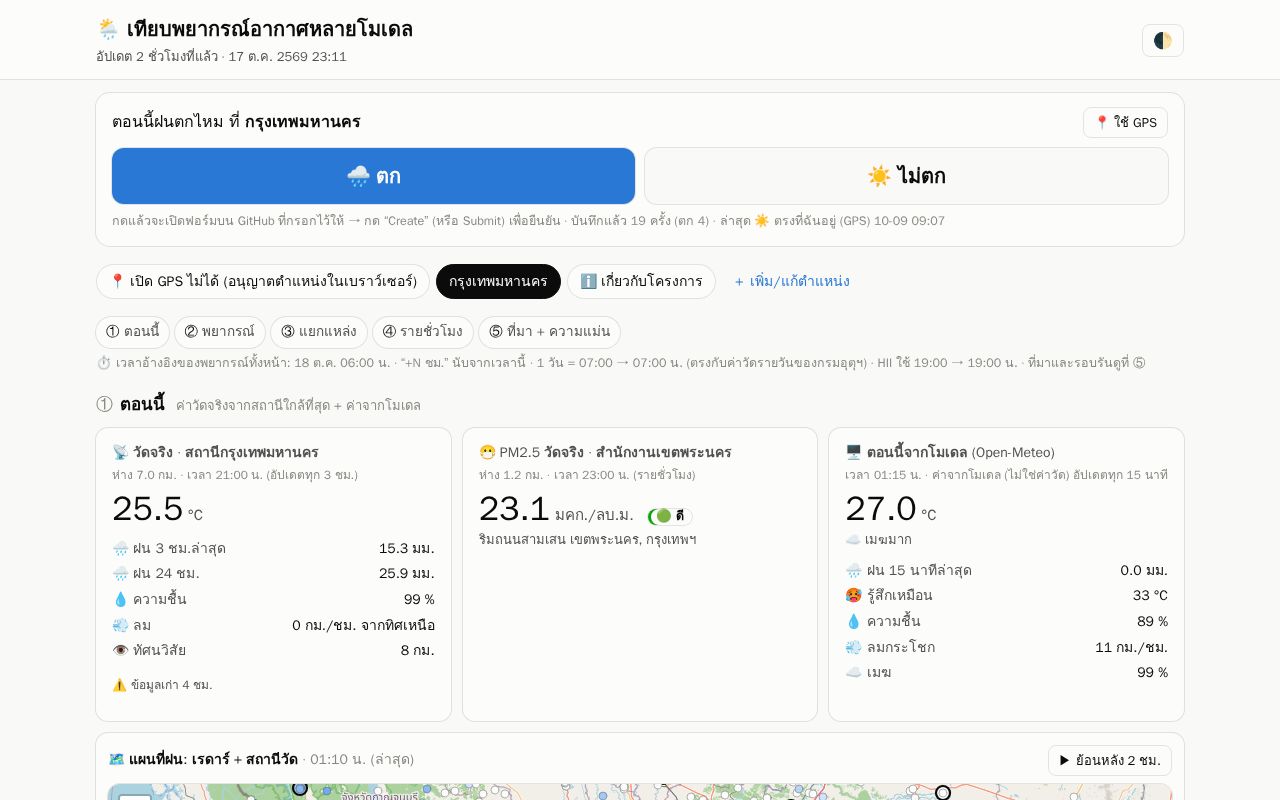Switch to the "④ รายชั่วโมง" tab
The width and height of the screenshot is (1280, 800).
[x=423, y=332]
